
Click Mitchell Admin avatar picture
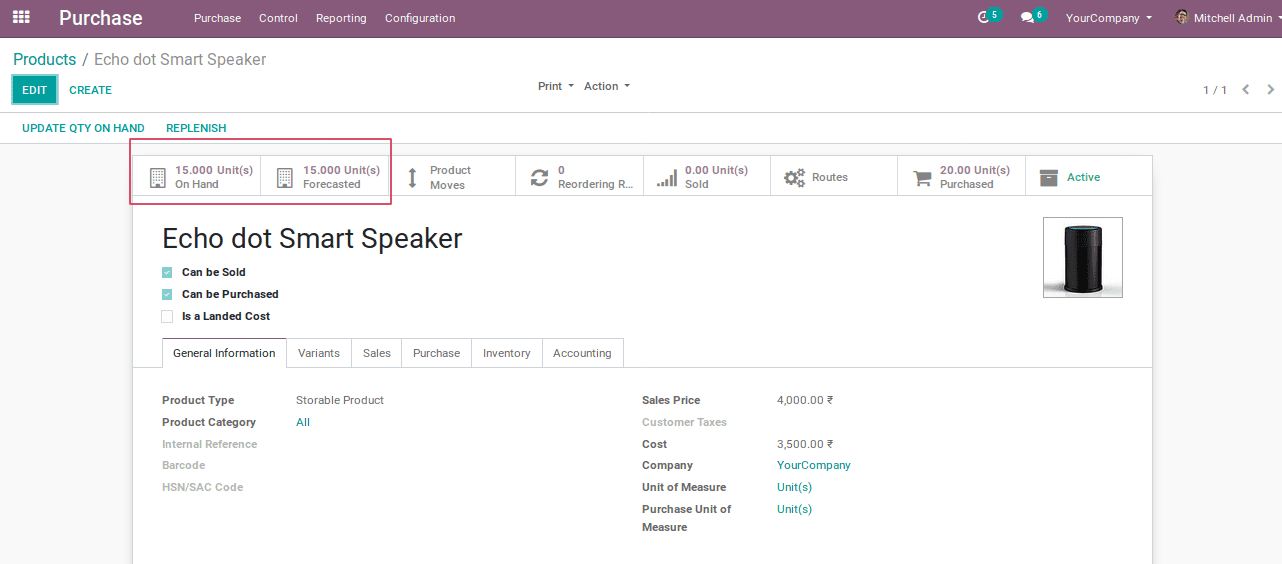coord(1182,17)
